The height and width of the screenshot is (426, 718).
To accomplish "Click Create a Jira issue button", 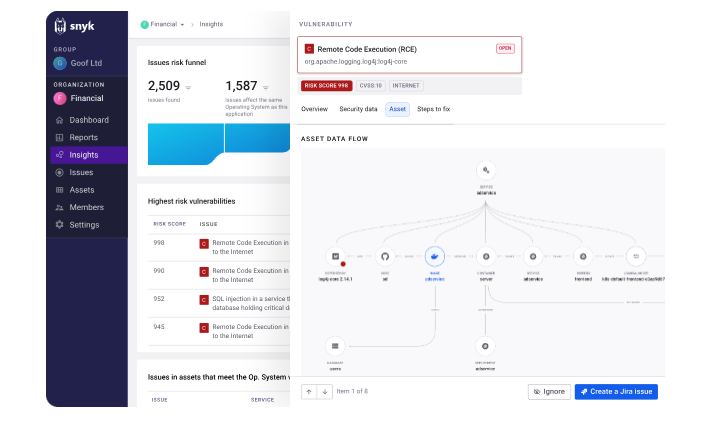I will pyautogui.click(x=616, y=392).
